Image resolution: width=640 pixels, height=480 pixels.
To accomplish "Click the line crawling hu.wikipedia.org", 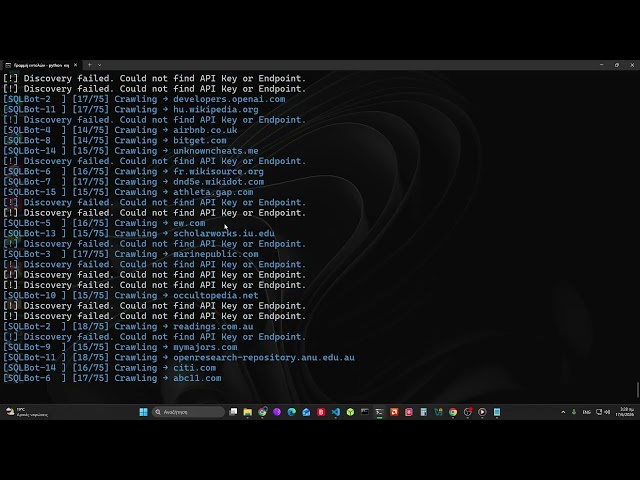I will [x=131, y=109].
